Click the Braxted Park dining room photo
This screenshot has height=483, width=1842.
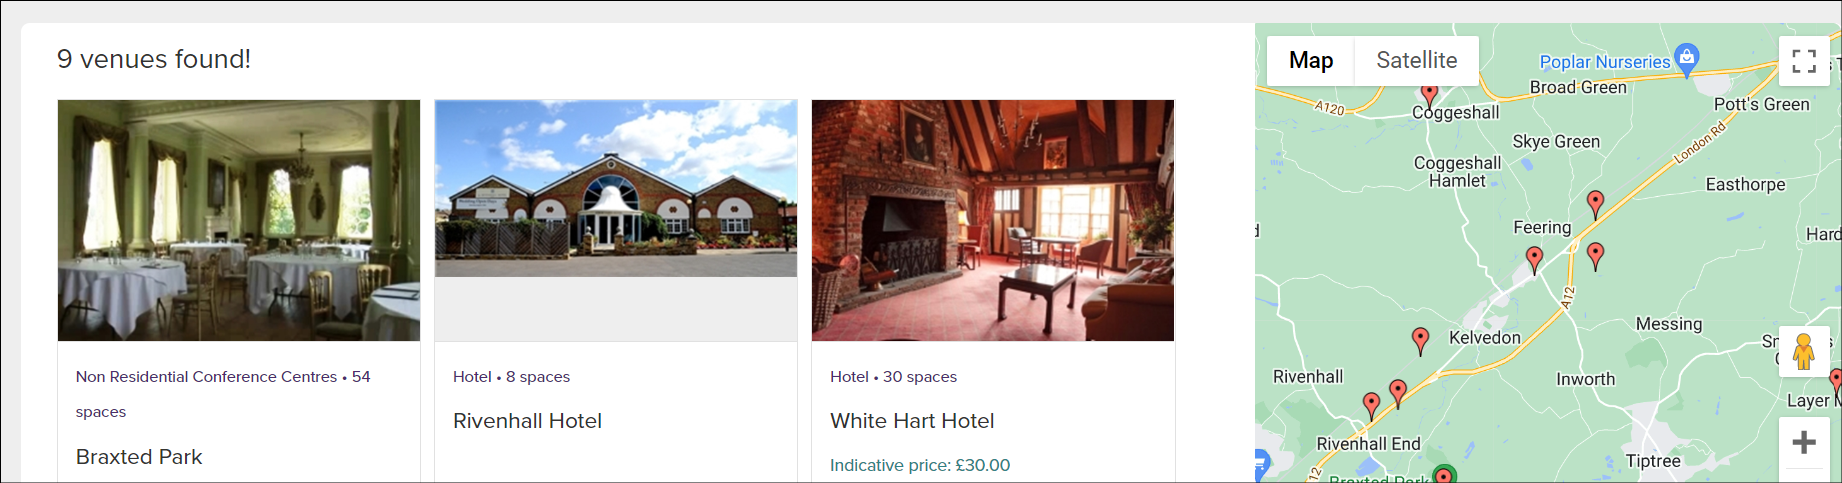click(x=239, y=220)
